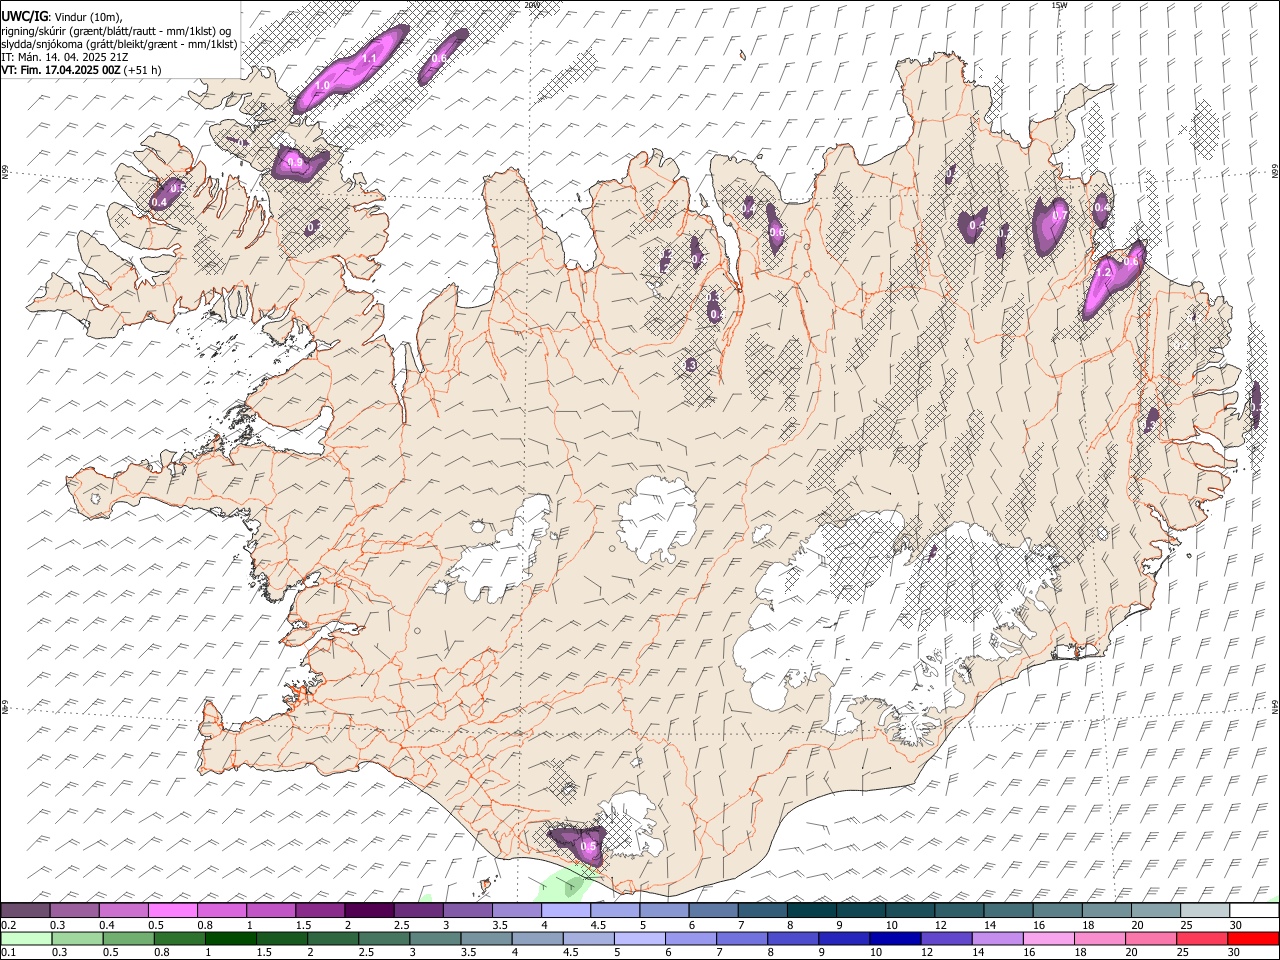Click the 20W longitude label at the top
The width and height of the screenshot is (1280, 960).
[532, 5]
